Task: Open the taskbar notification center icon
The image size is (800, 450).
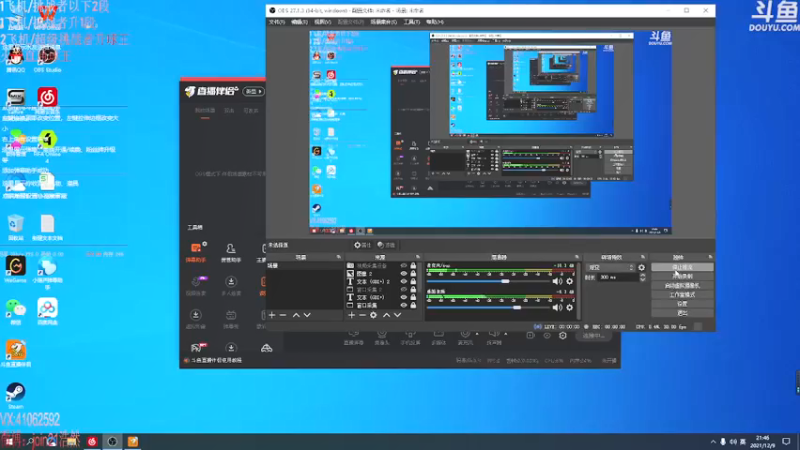Action: click(786, 441)
